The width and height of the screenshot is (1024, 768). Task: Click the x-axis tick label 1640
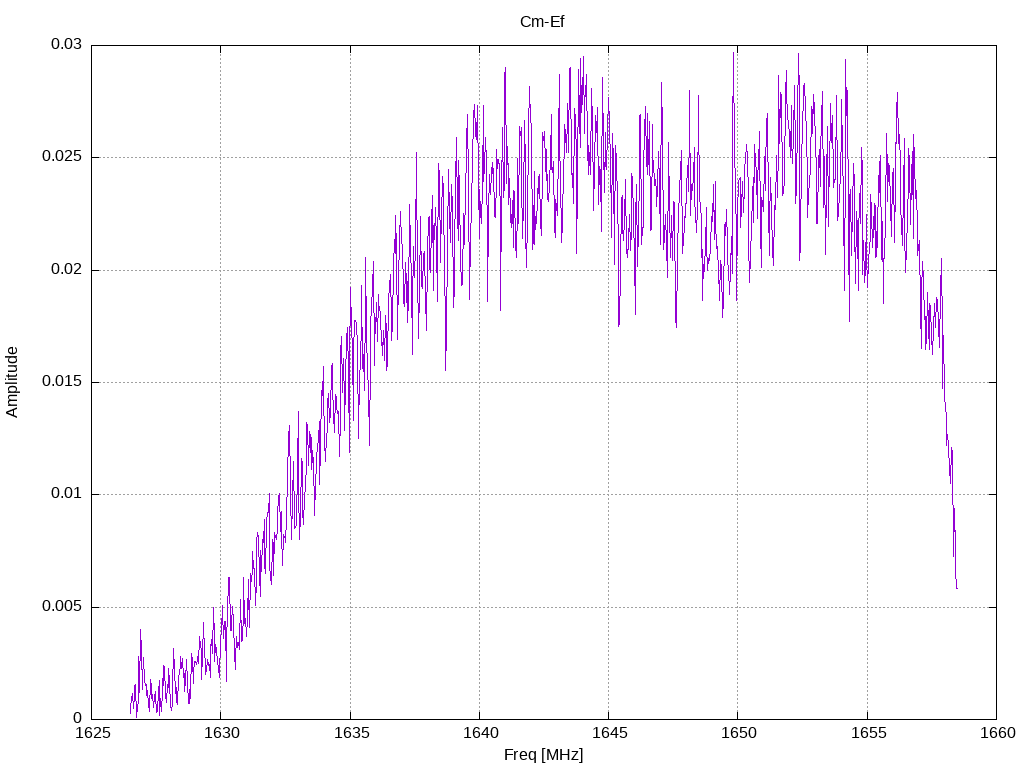[481, 733]
